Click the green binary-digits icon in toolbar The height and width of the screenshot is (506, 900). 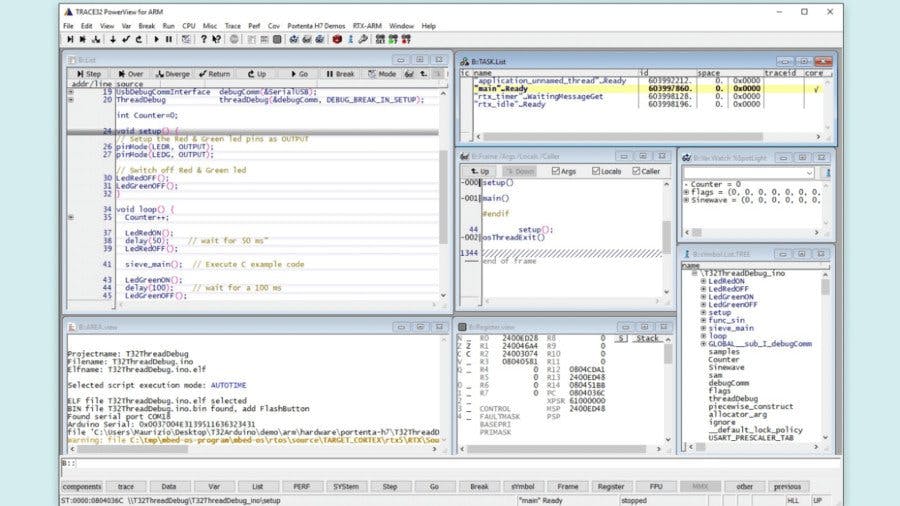tap(393, 40)
